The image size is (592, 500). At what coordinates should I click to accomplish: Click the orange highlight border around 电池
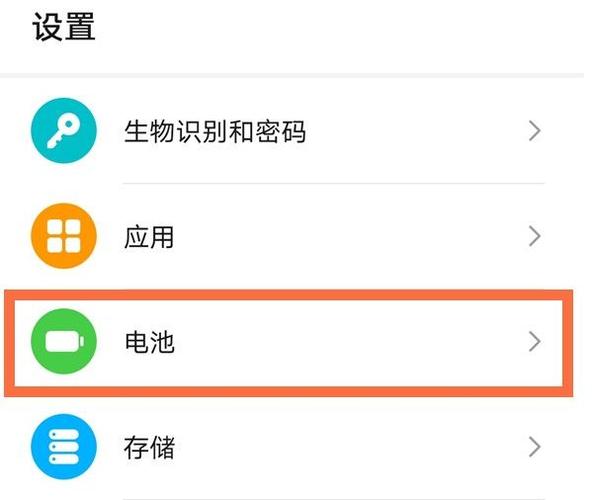[288, 295]
